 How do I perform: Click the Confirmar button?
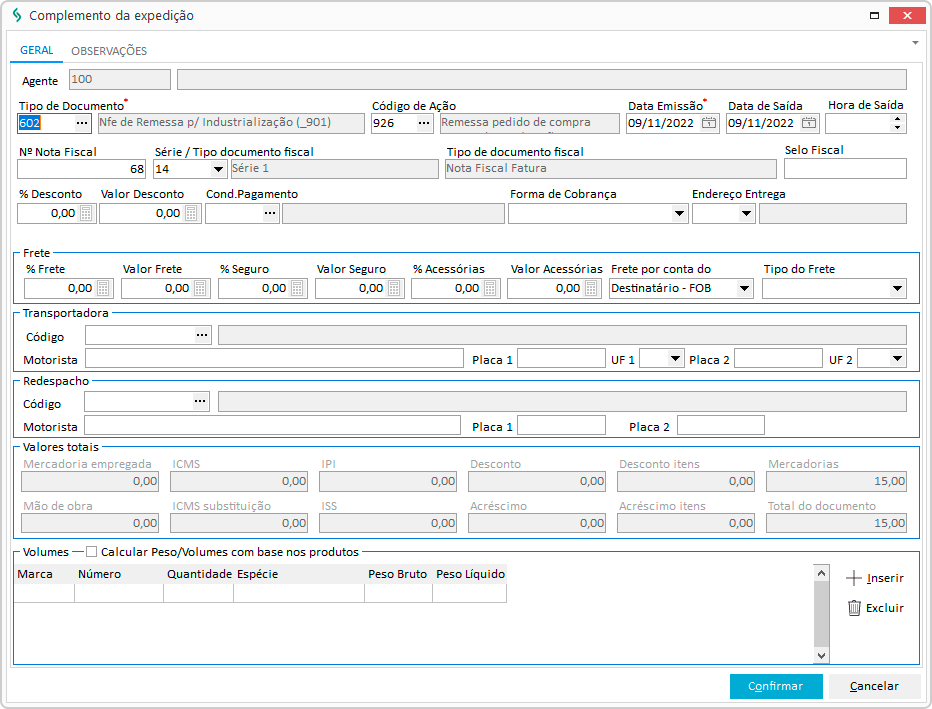coord(776,686)
